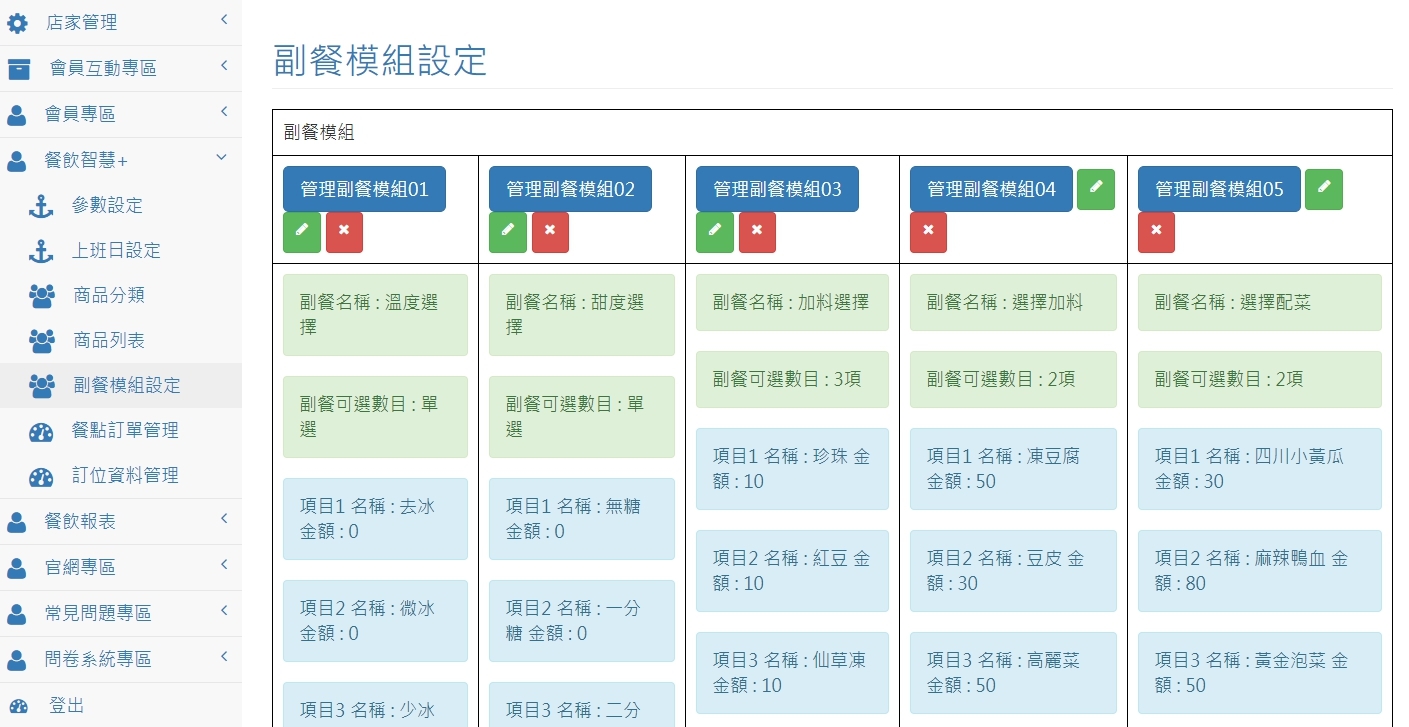Click the user icon beside 問卷系統專區
1409x727 pixels.
click(17, 660)
